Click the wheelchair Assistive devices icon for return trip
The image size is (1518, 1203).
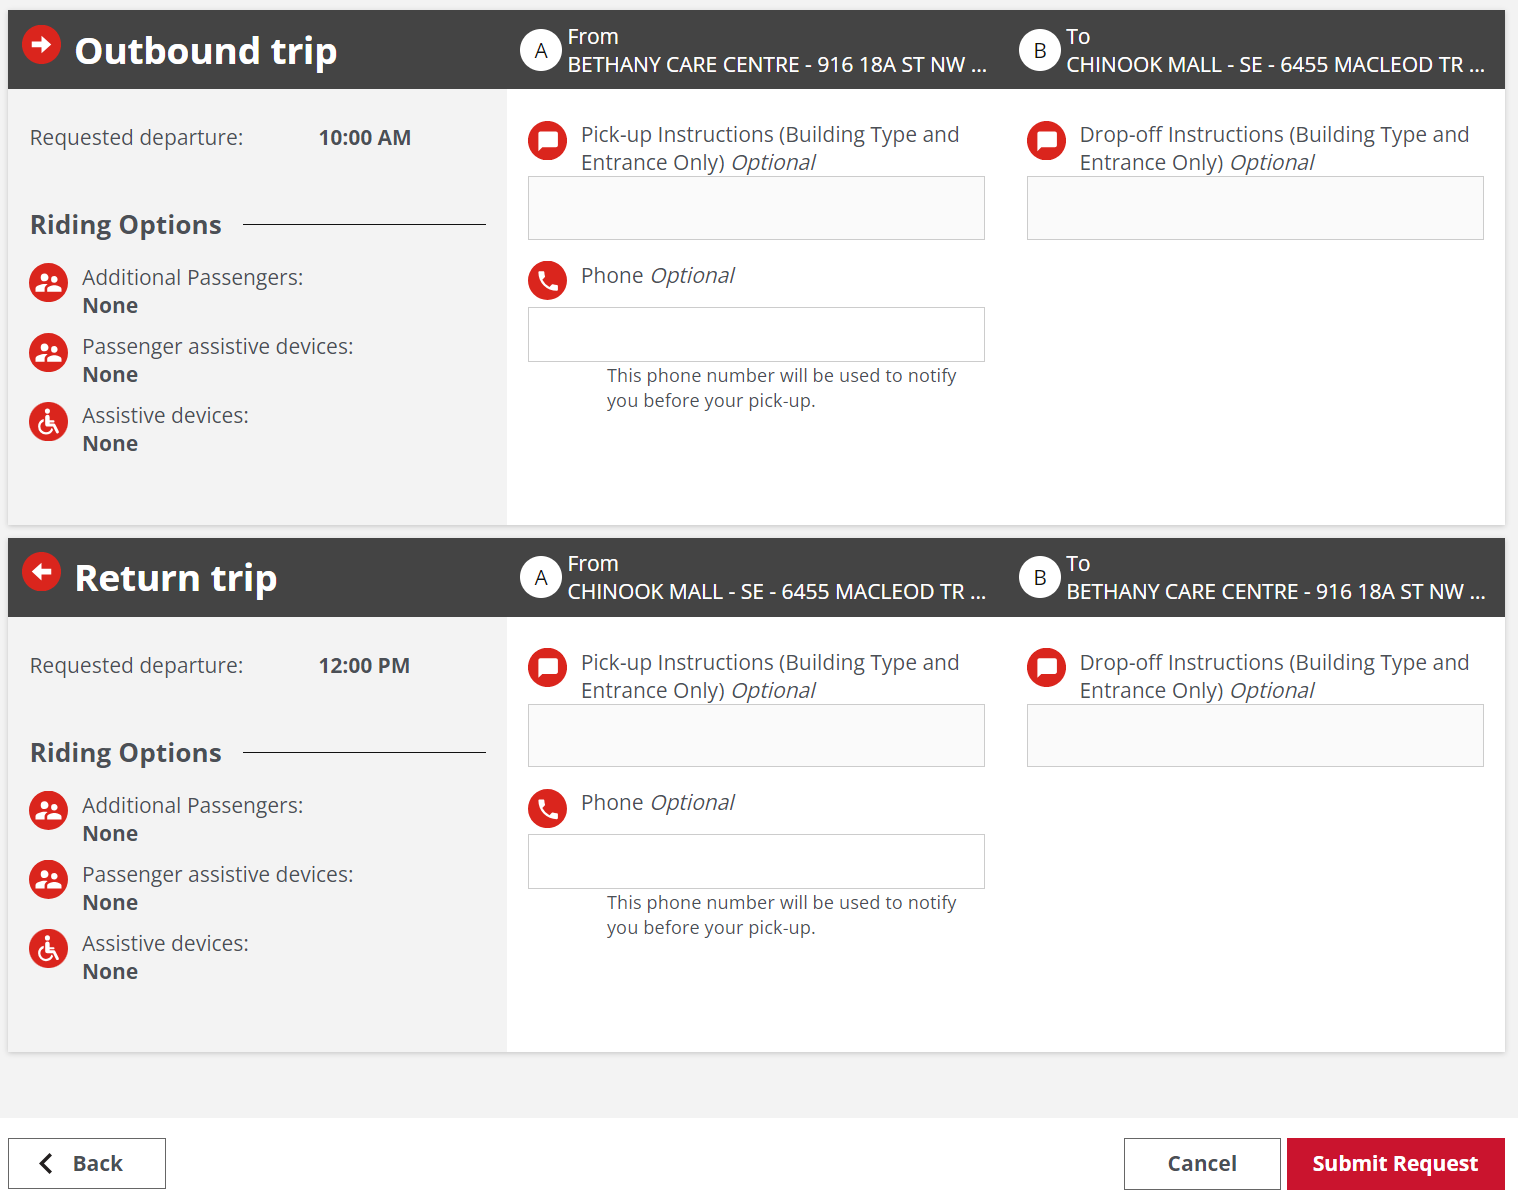[x=48, y=948]
